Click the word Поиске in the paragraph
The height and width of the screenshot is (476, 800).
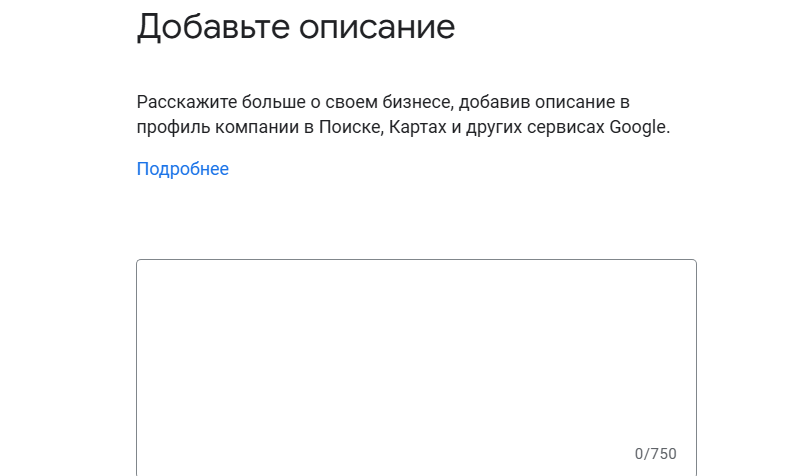coord(346,128)
